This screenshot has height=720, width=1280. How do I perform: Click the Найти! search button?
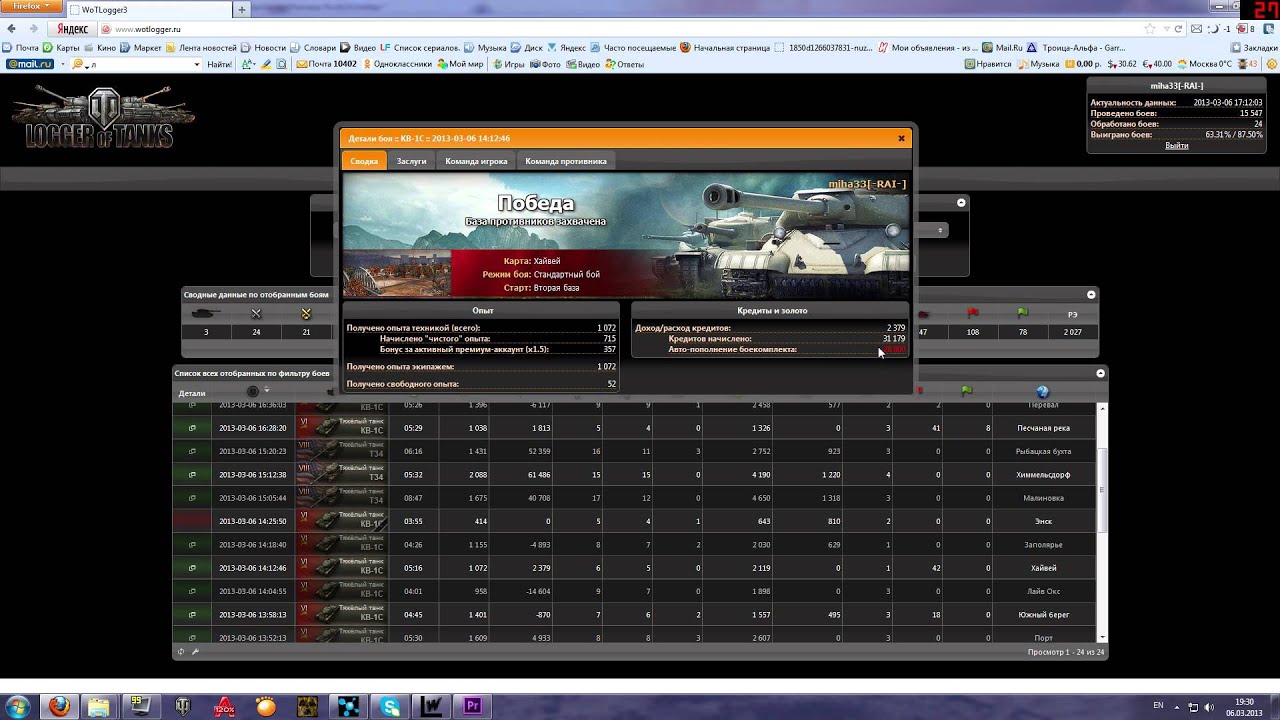219,64
